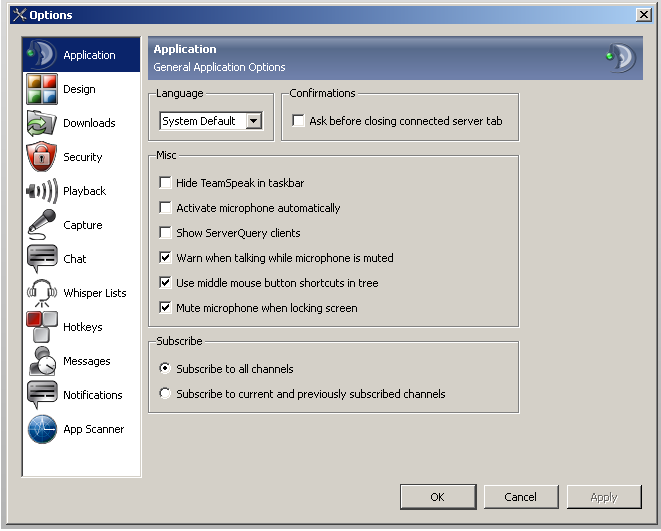Image resolution: width=661 pixels, height=531 pixels.
Task: Uncheck Warn when talking while microphone muted
Action: click(165, 257)
